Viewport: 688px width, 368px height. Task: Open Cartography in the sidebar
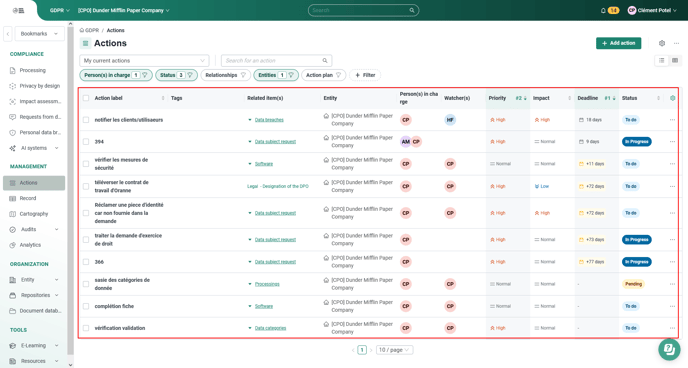pyautogui.click(x=34, y=214)
